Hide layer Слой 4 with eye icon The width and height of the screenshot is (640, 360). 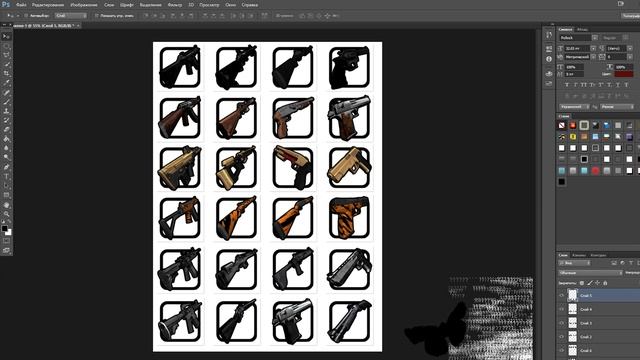click(x=562, y=309)
